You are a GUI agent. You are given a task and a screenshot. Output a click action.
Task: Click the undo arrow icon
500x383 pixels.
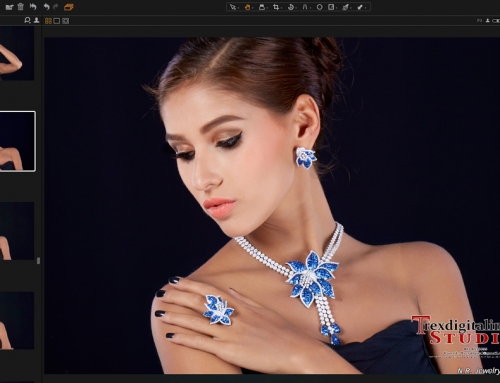[47, 7]
